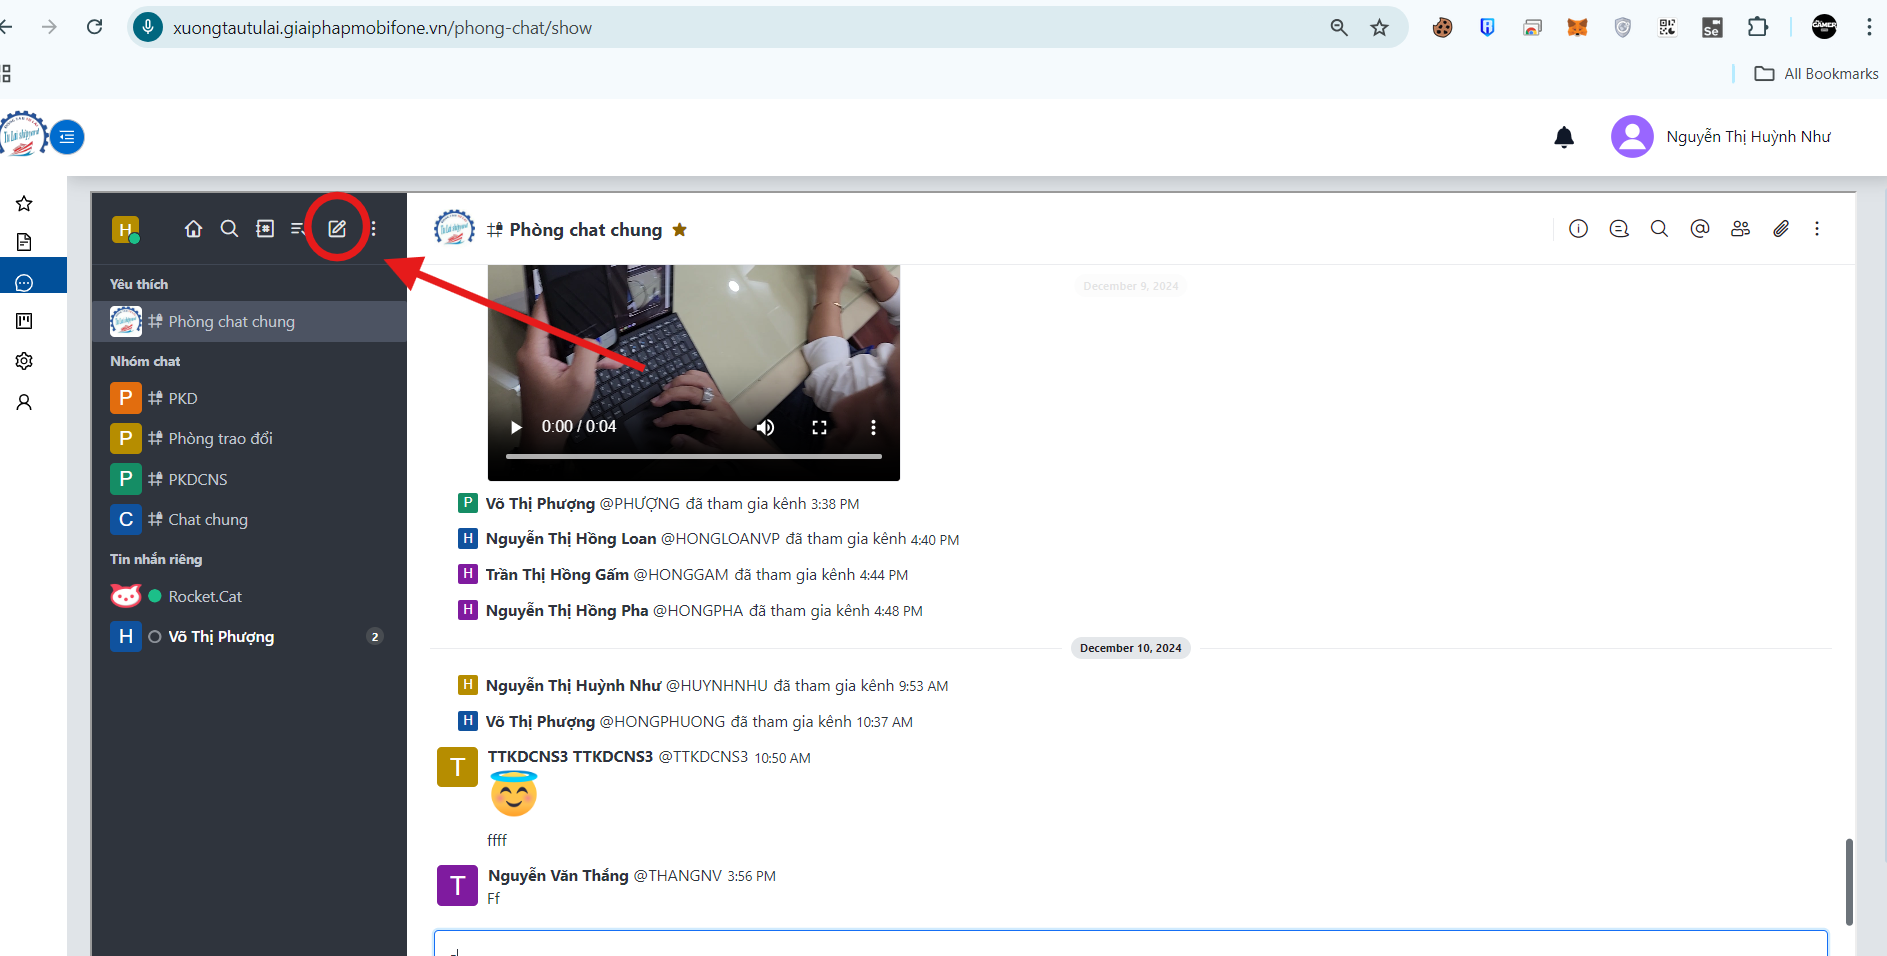Search rooms using sidebar magnifier icon
Image resolution: width=1887 pixels, height=956 pixels.
click(x=229, y=229)
